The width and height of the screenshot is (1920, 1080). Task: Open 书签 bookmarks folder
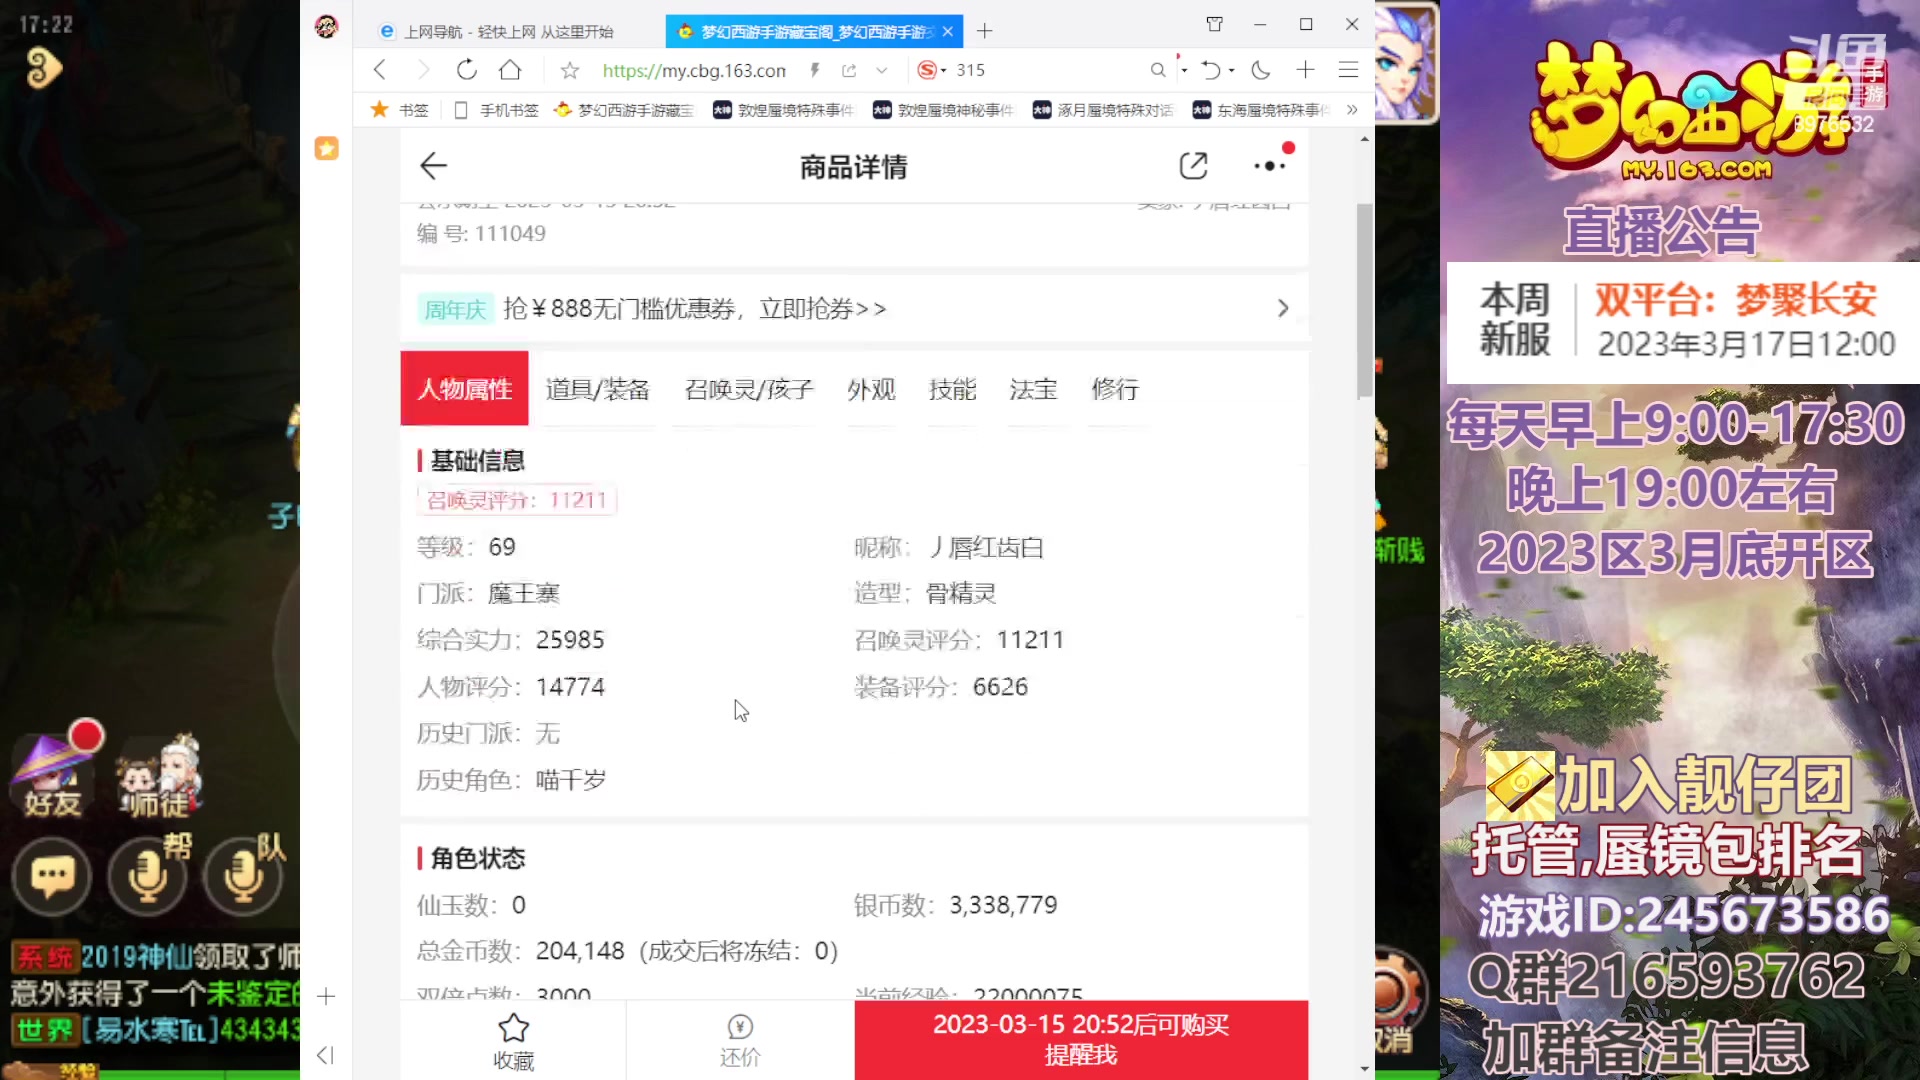tap(400, 110)
